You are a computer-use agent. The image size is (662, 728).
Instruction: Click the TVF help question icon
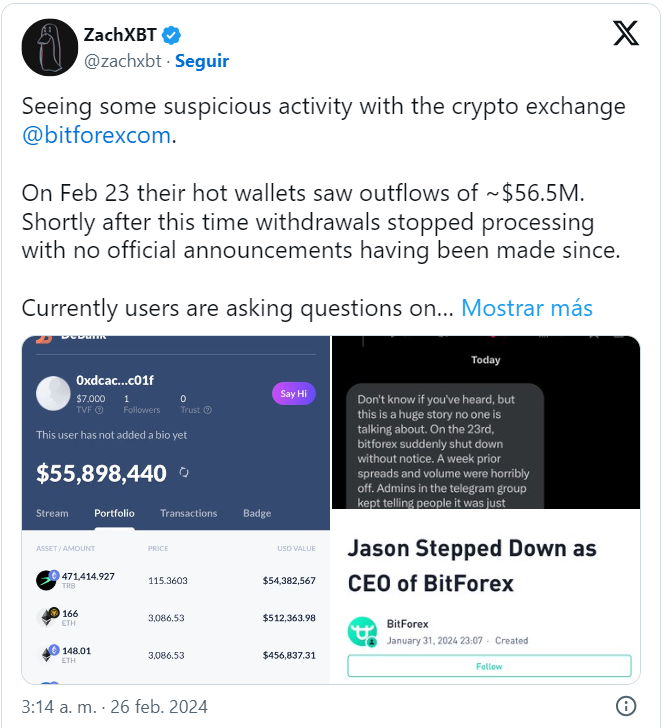[99, 410]
